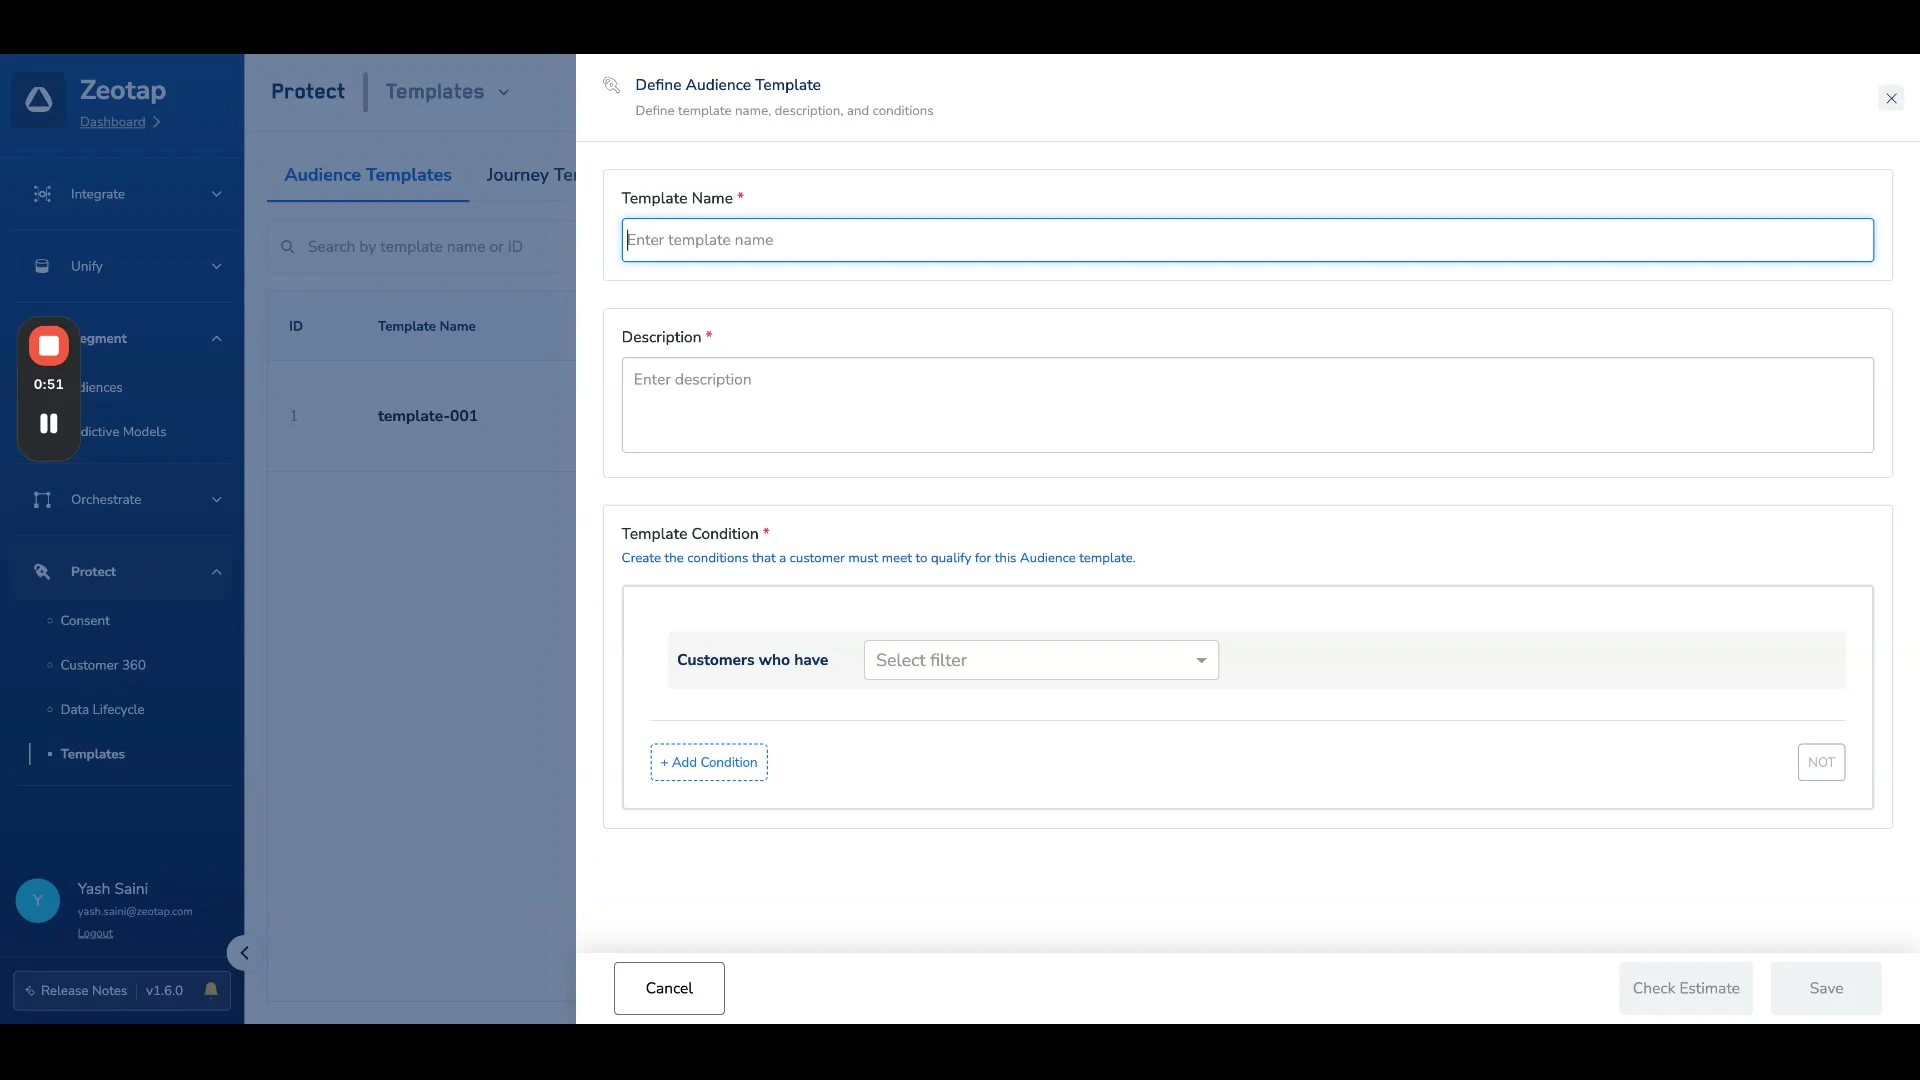Image resolution: width=1920 pixels, height=1080 pixels.
Task: Click the Integrate sidebar icon
Action: (42, 194)
